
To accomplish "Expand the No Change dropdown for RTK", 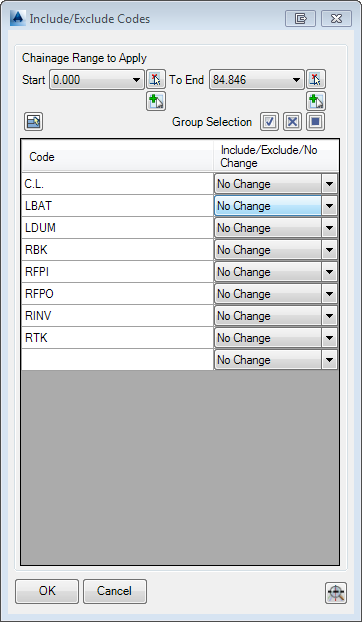I will (329, 338).
